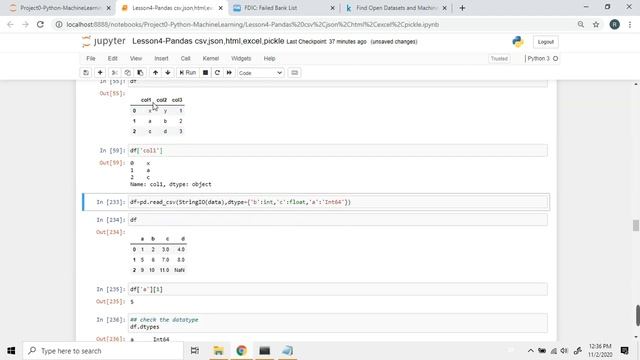Viewport: 640px width, 360px height.
Task: Click the Logout button
Action: pos(545,42)
